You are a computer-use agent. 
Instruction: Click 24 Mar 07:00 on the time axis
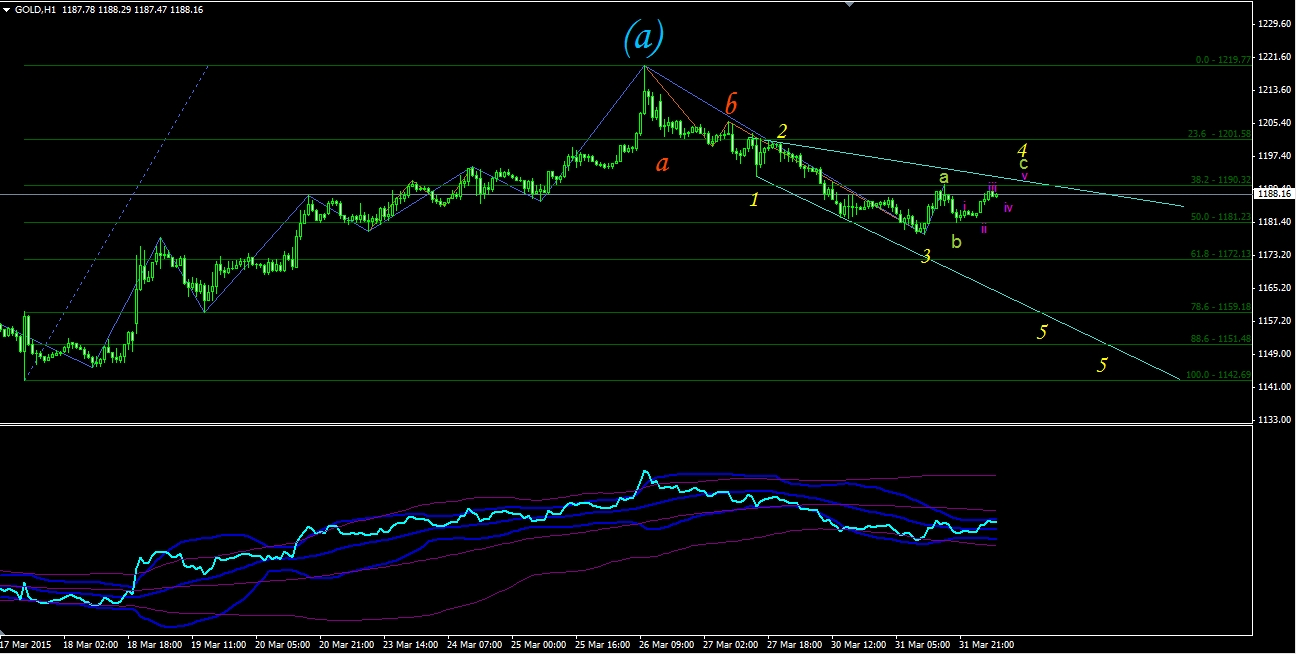click(x=476, y=645)
